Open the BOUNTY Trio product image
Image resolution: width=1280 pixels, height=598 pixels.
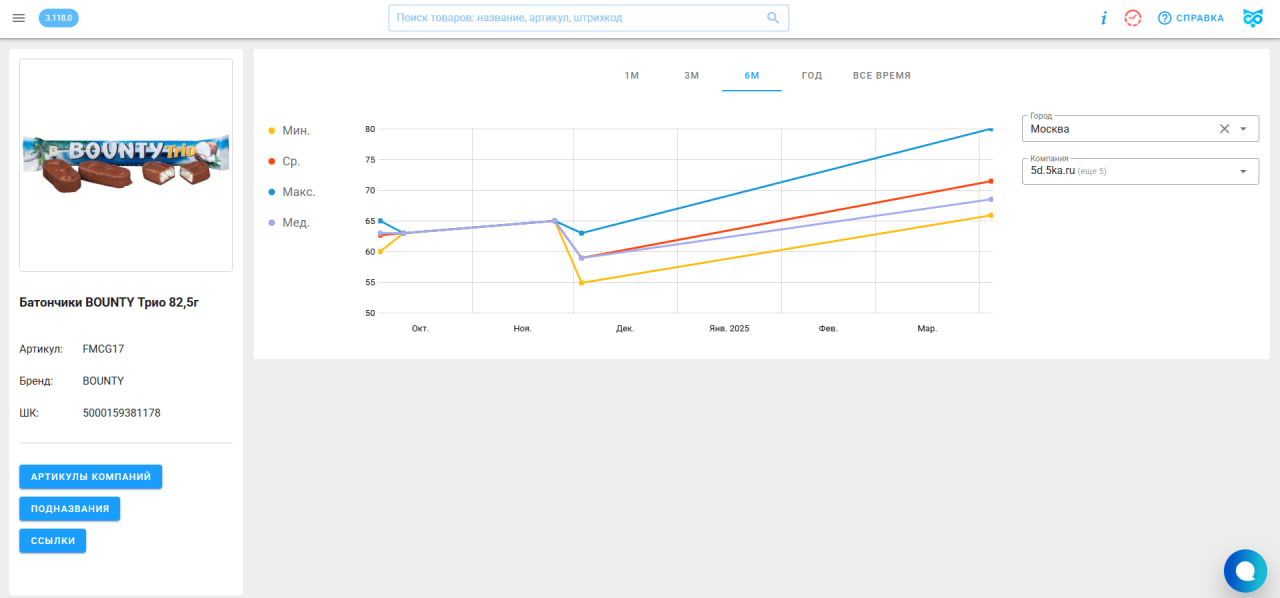pos(126,165)
